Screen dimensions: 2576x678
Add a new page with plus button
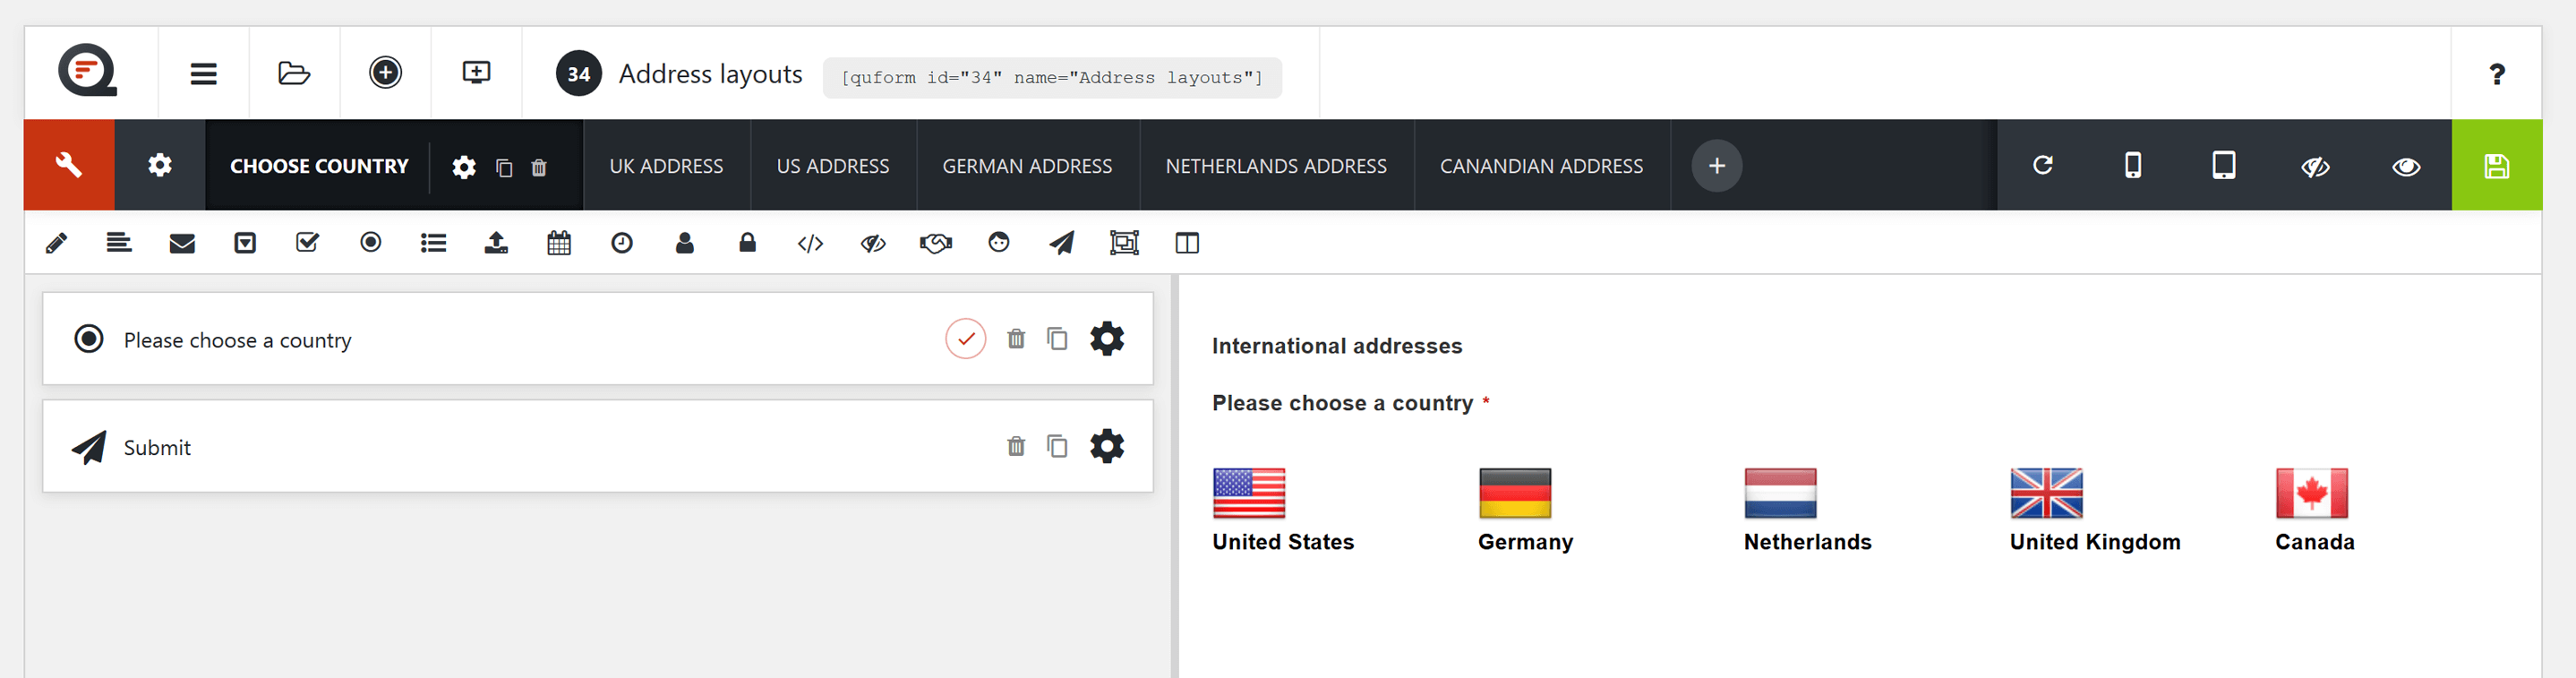[1716, 166]
